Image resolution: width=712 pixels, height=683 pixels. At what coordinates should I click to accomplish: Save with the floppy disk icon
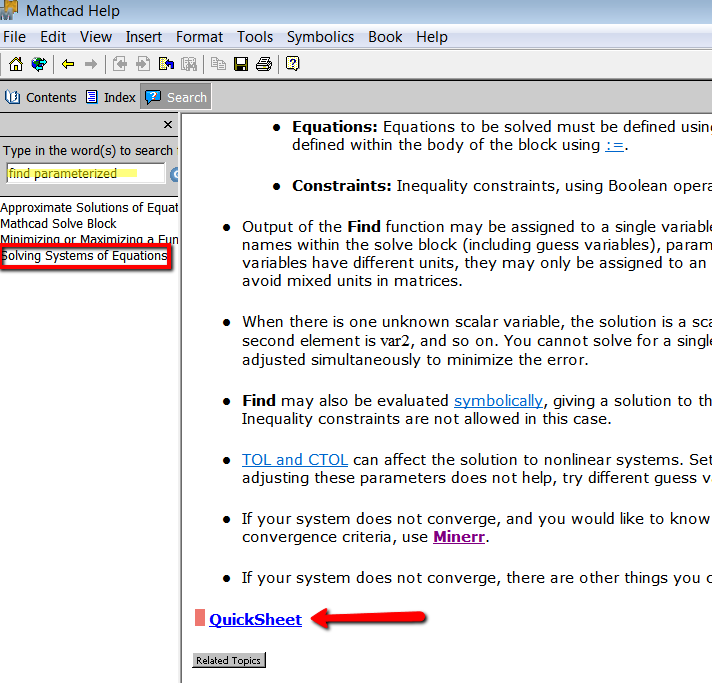pyautogui.click(x=241, y=64)
